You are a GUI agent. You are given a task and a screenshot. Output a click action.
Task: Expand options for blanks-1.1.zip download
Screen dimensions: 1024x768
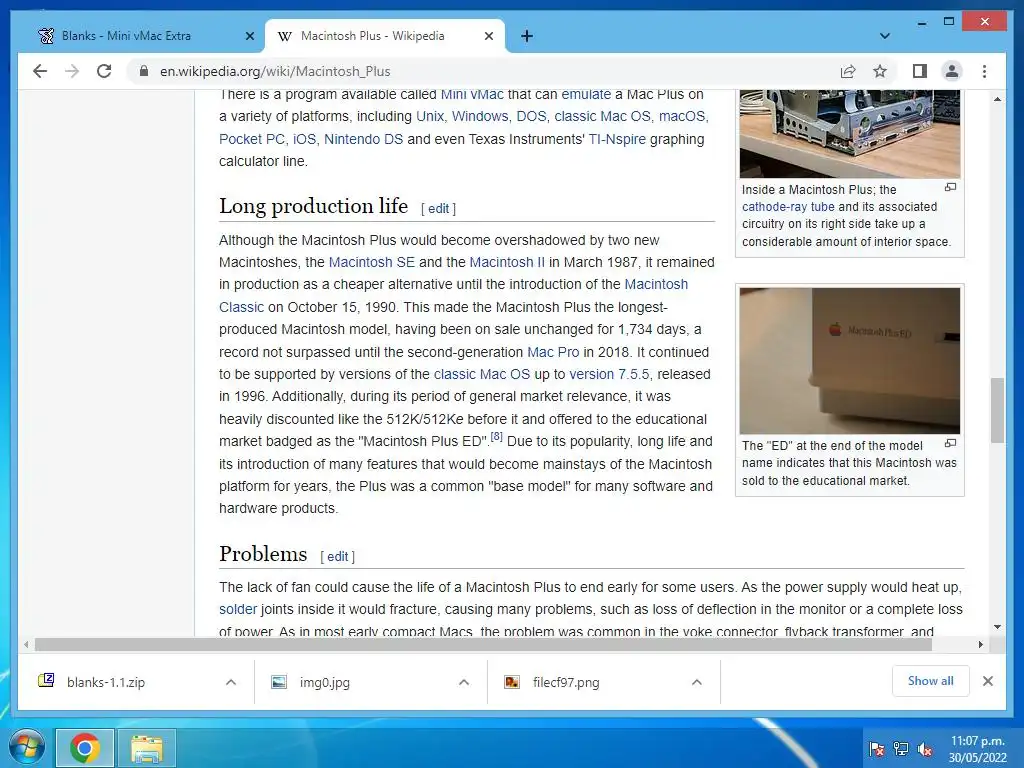tap(231, 682)
